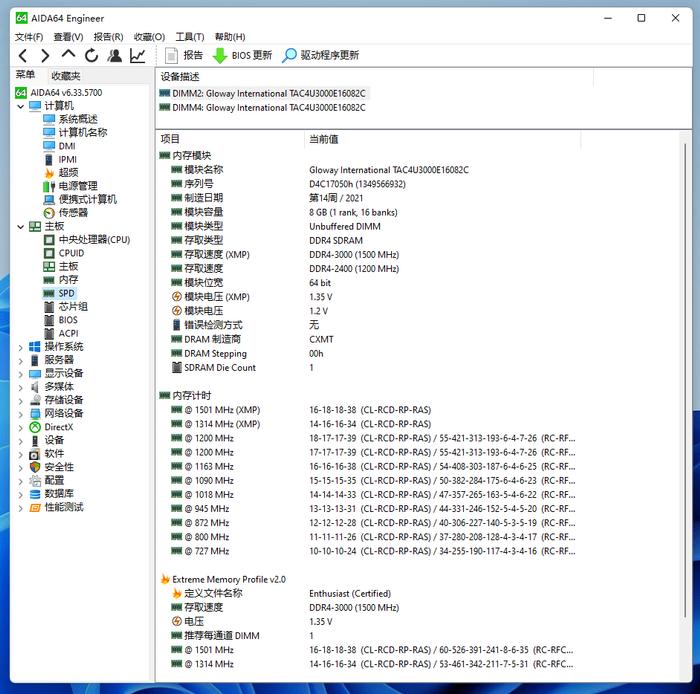This screenshot has height=694, width=700.
Task: Click the 操作系统 Windows logo icon
Action: (34, 347)
